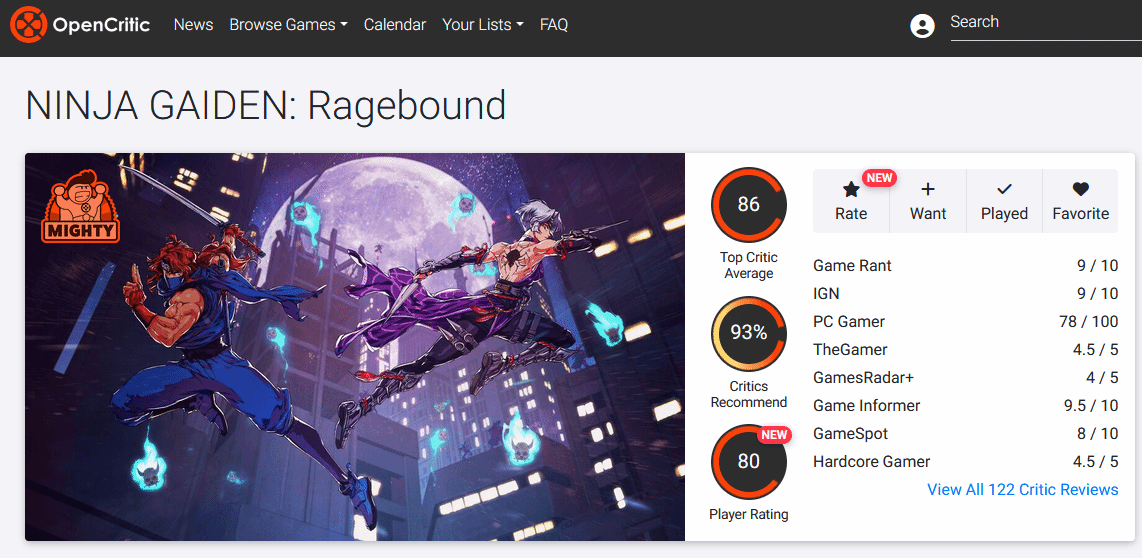The width and height of the screenshot is (1142, 558).
Task: Click the Player Rating score circle
Action: pyautogui.click(x=749, y=461)
